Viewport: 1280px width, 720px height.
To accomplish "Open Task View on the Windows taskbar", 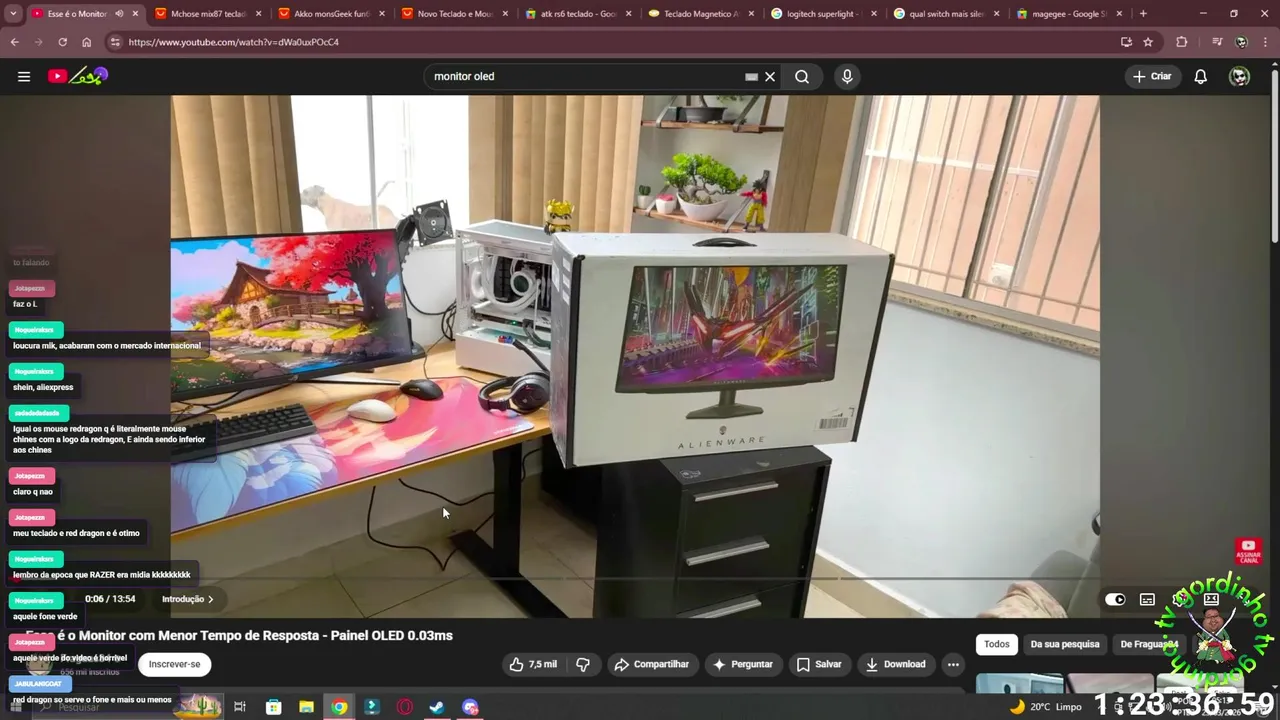I will 240,707.
